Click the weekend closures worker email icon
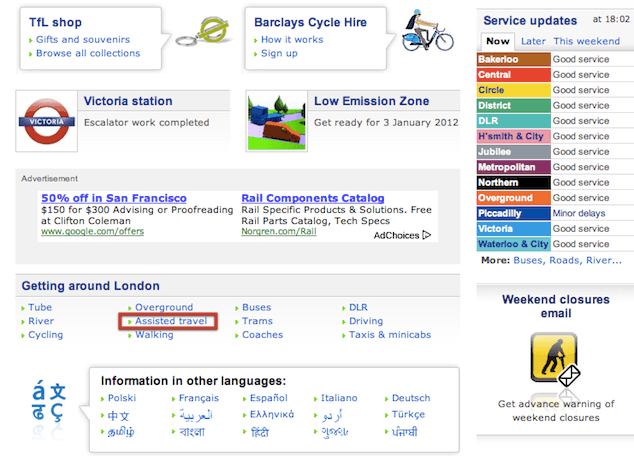Image resolution: width=634 pixels, height=456 pixels. (555, 359)
